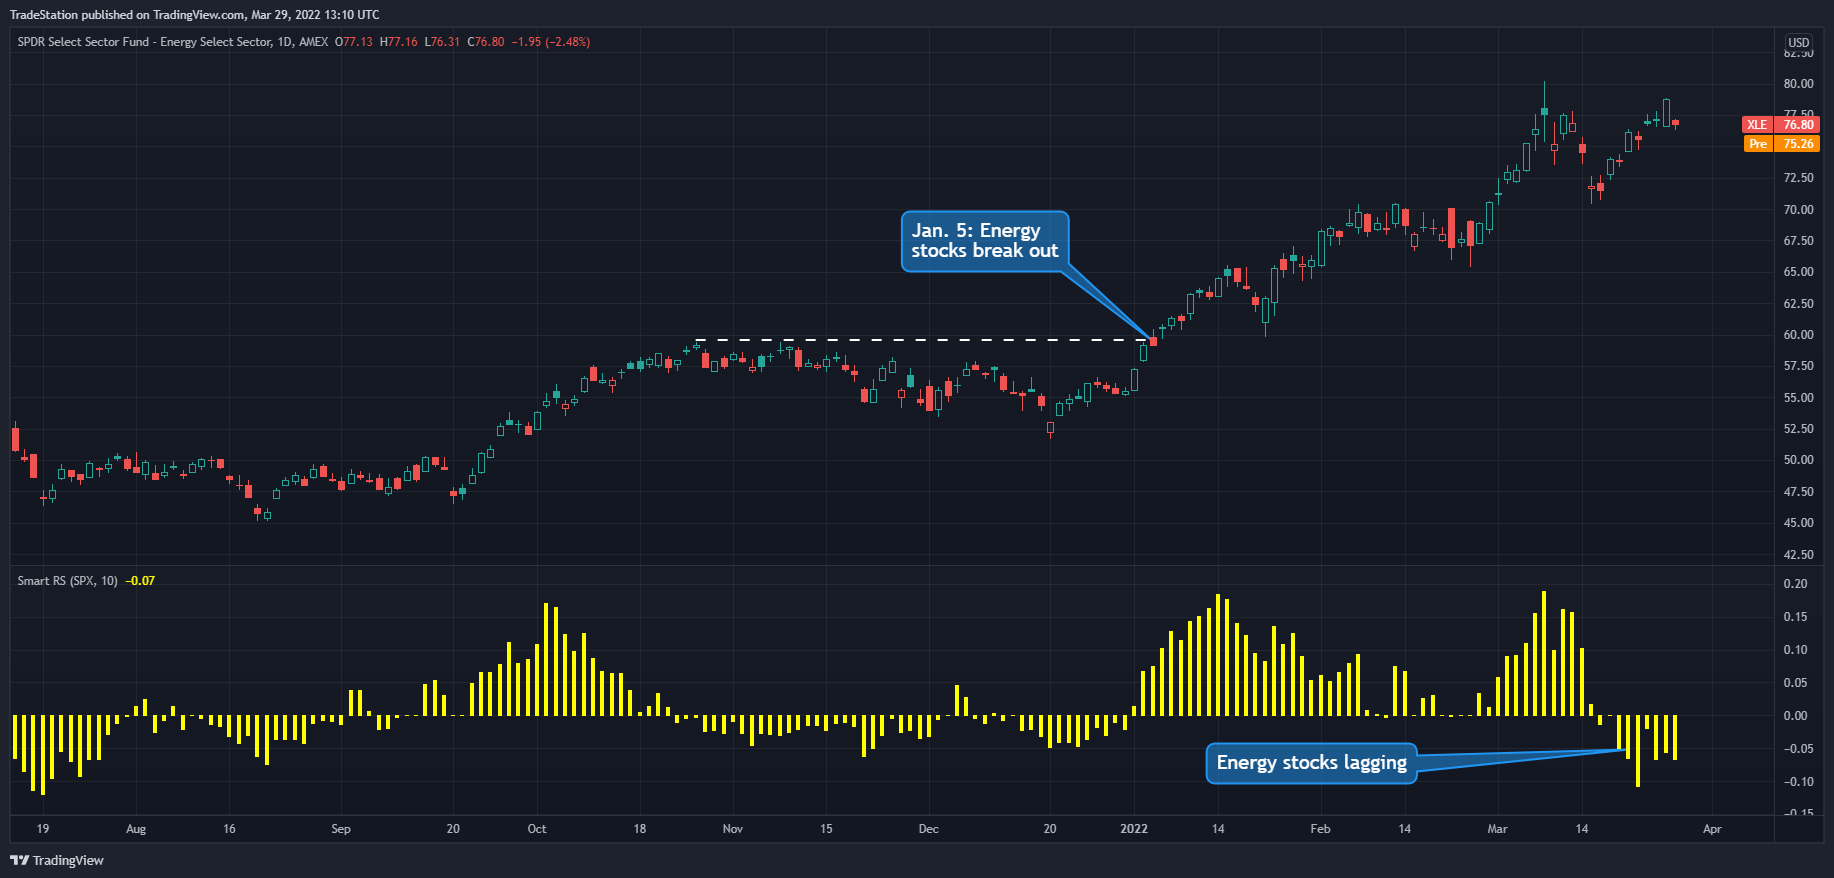Click the O77.13 open value in the legend

click(354, 42)
